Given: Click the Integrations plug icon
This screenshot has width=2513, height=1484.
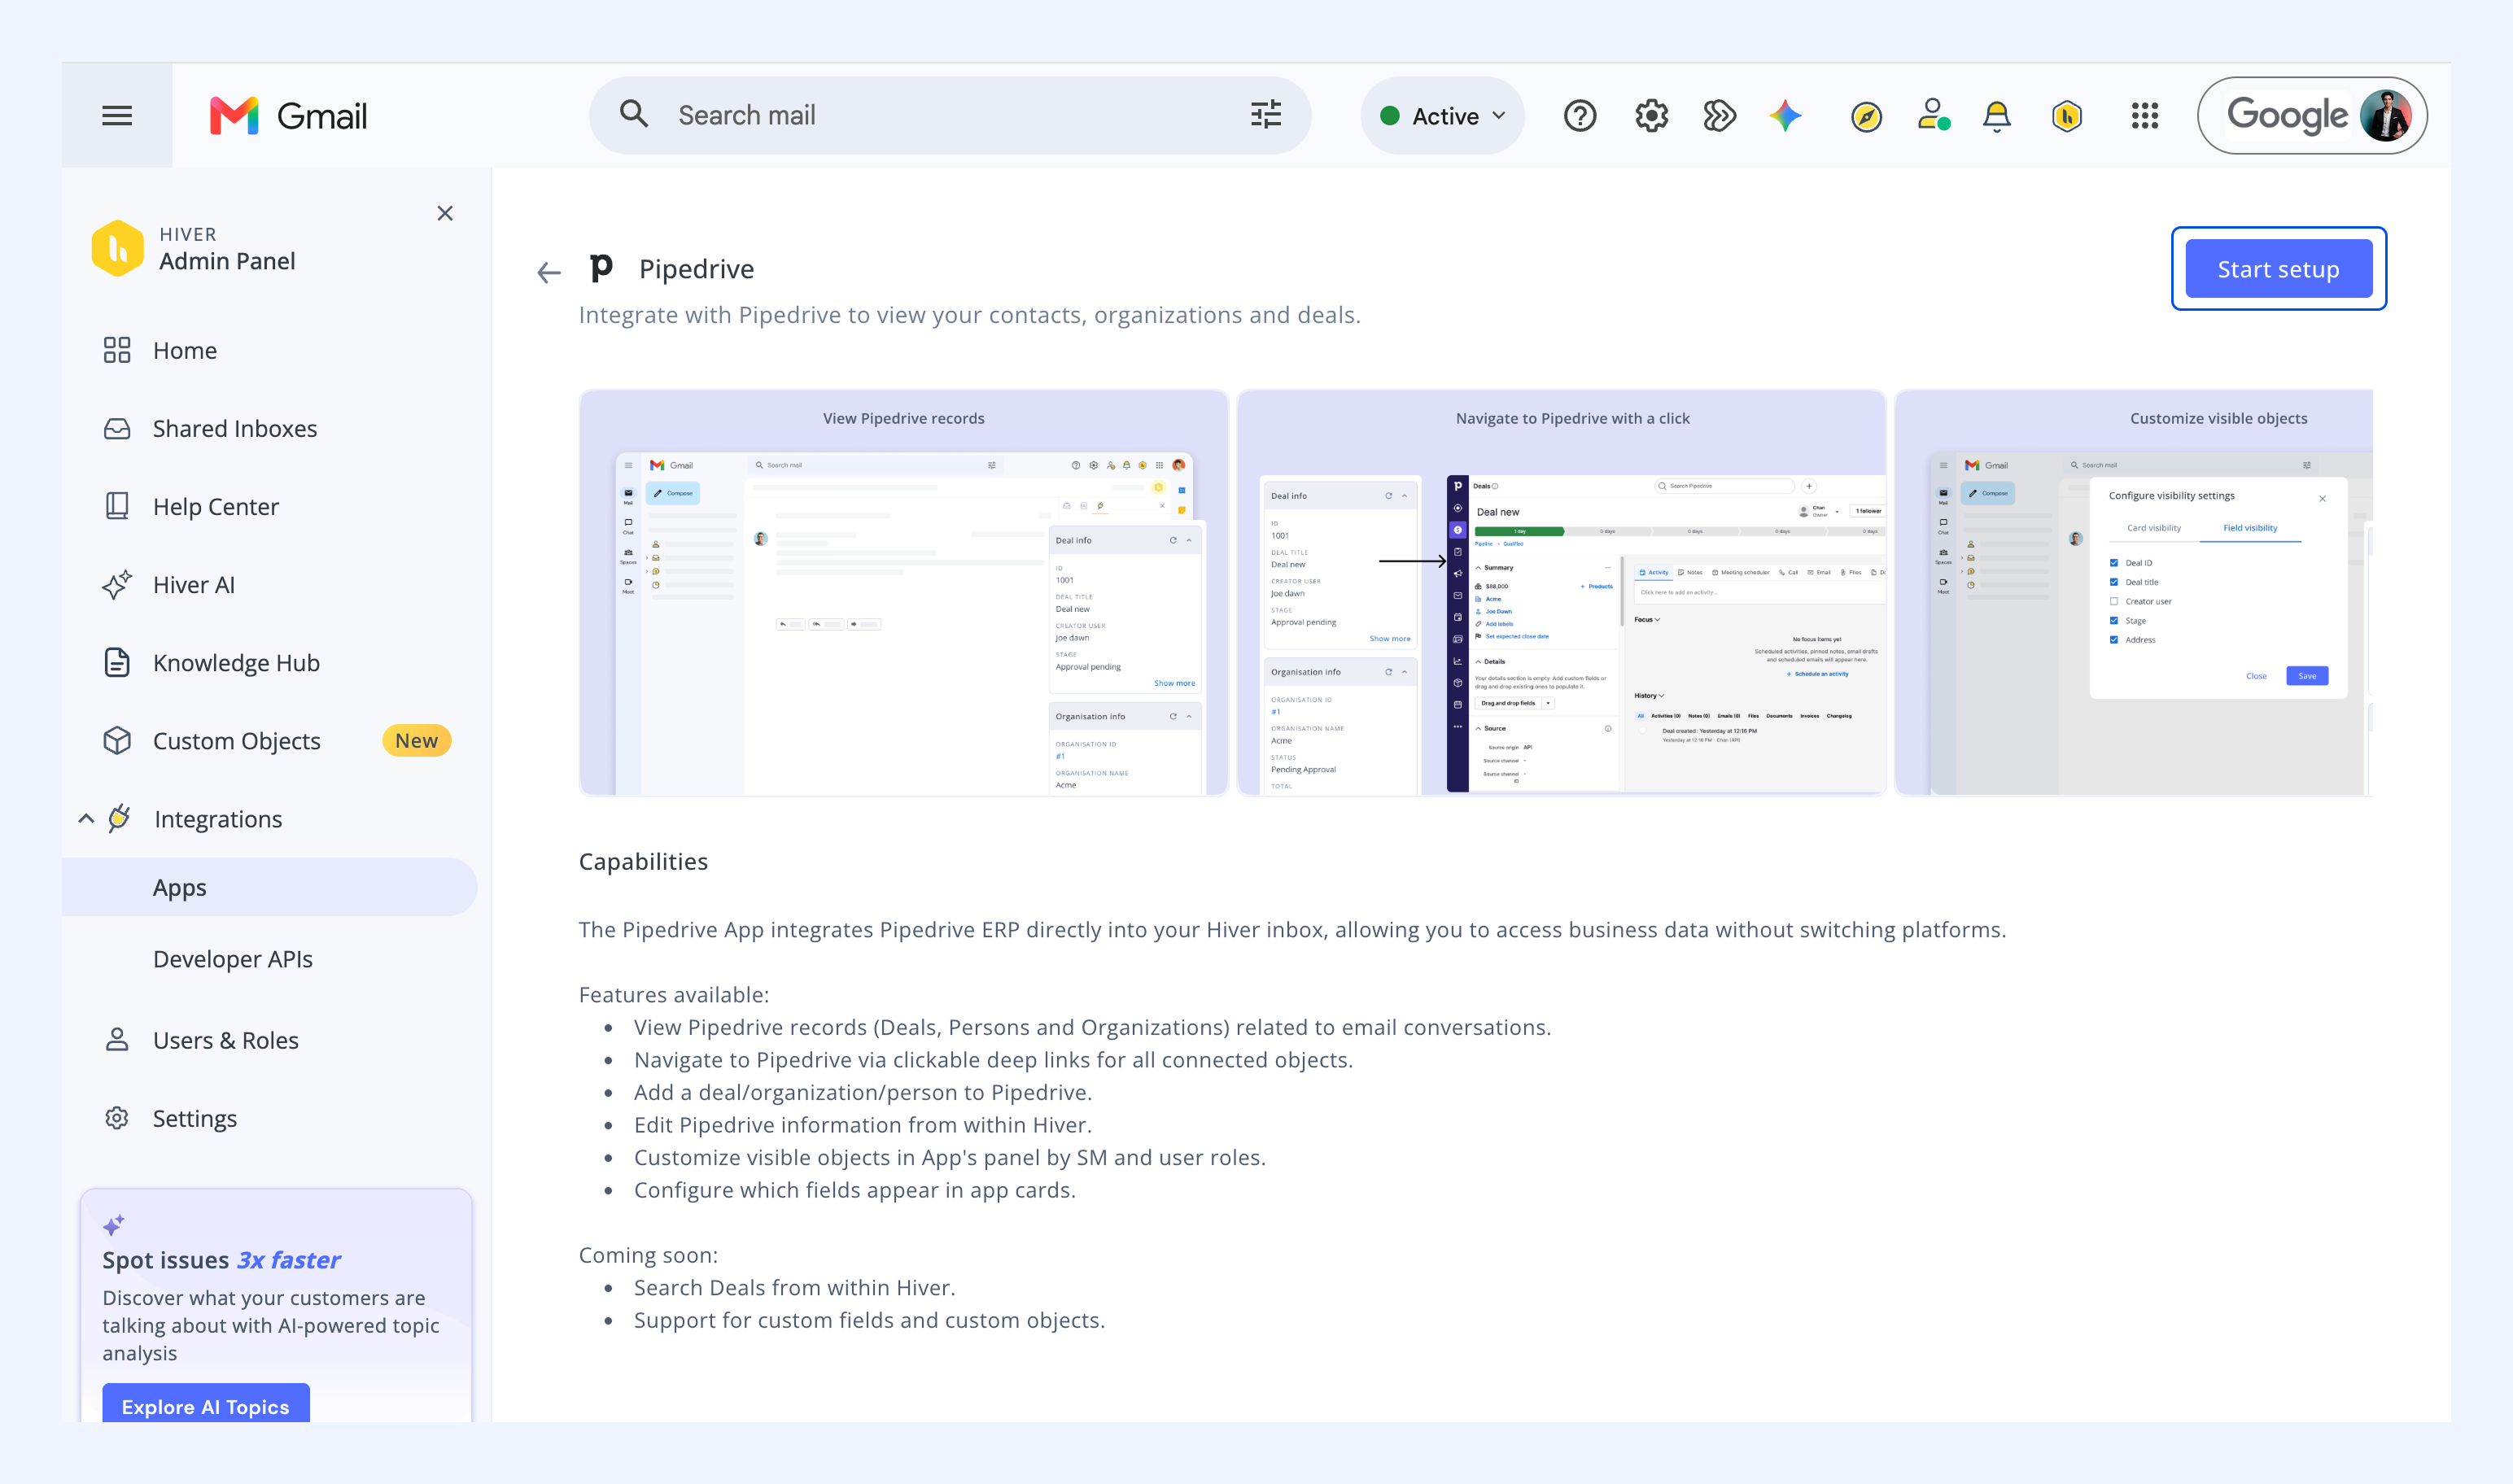Looking at the screenshot, I should coord(119,818).
